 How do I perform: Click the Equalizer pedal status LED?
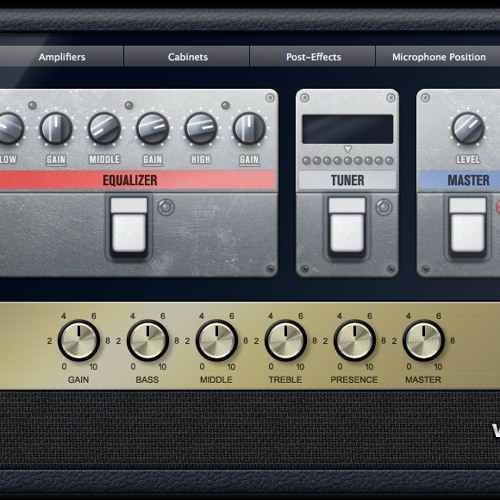pos(166,207)
